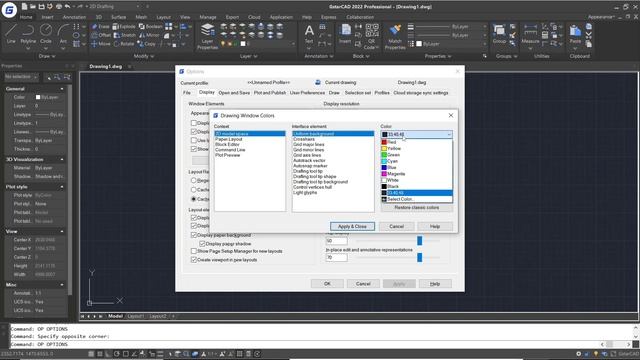Click the Plot printer icon in quick access toolbar
The height and width of the screenshot is (360, 640).
[59, 7]
